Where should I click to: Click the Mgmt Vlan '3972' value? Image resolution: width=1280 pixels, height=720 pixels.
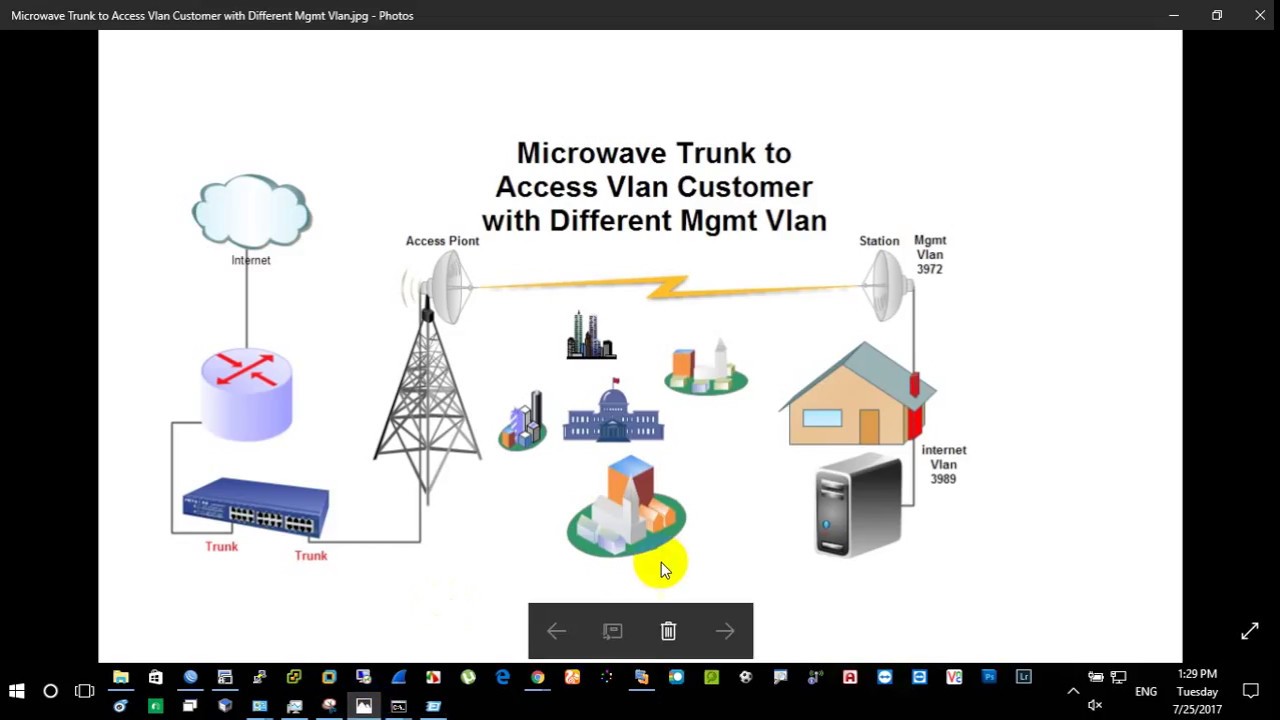coord(930,269)
